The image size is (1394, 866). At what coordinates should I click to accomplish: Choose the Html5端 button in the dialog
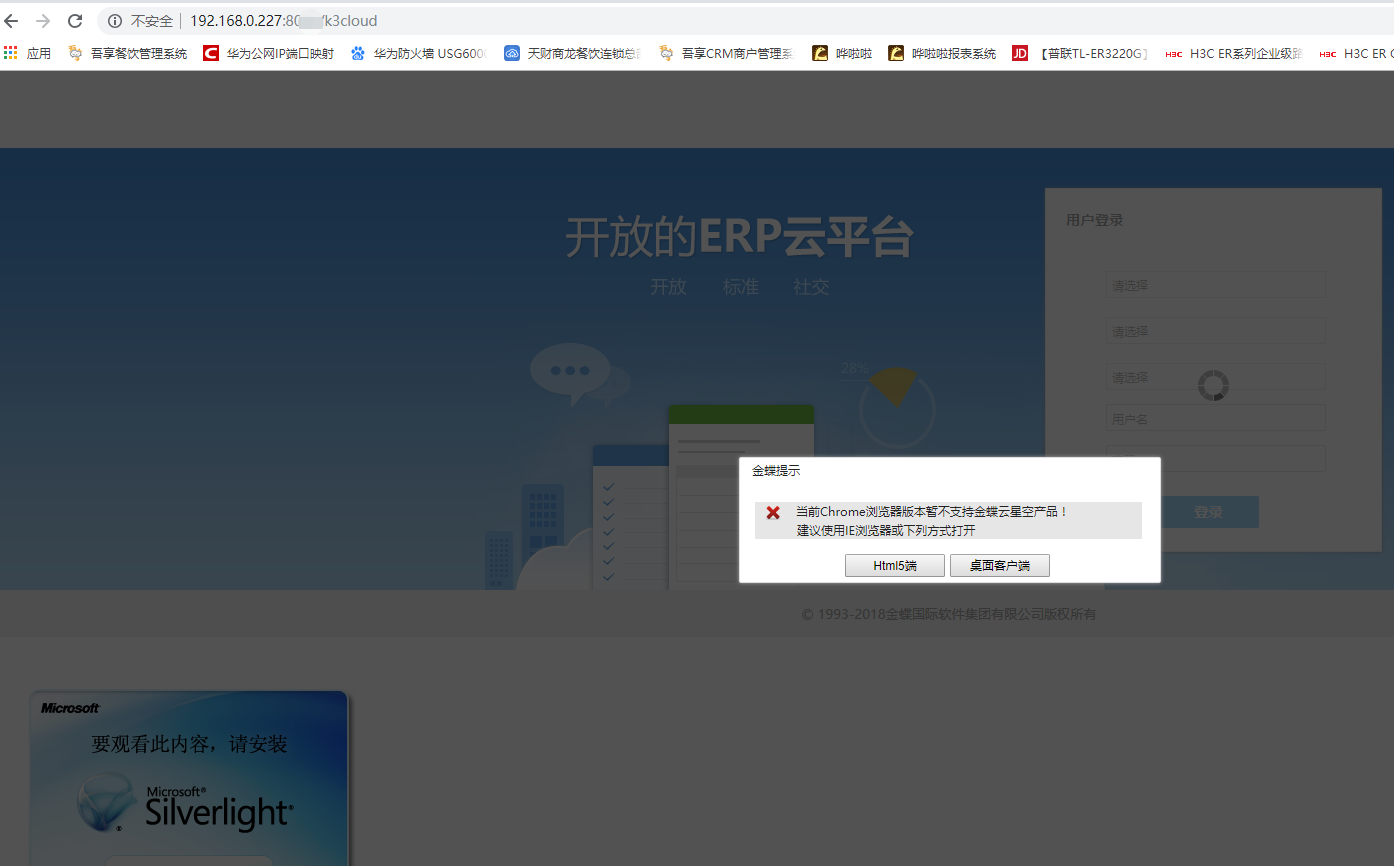coord(895,566)
